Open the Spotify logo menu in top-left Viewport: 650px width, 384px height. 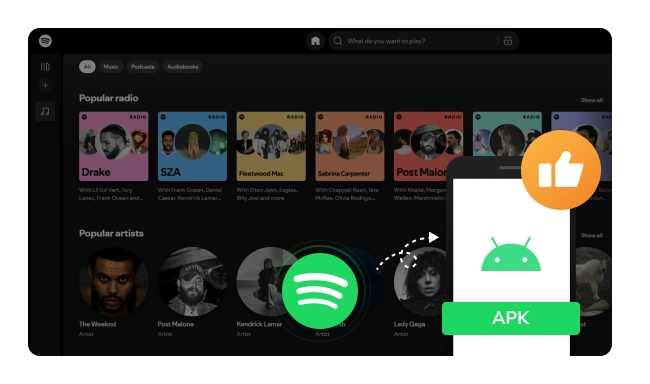pos(45,41)
